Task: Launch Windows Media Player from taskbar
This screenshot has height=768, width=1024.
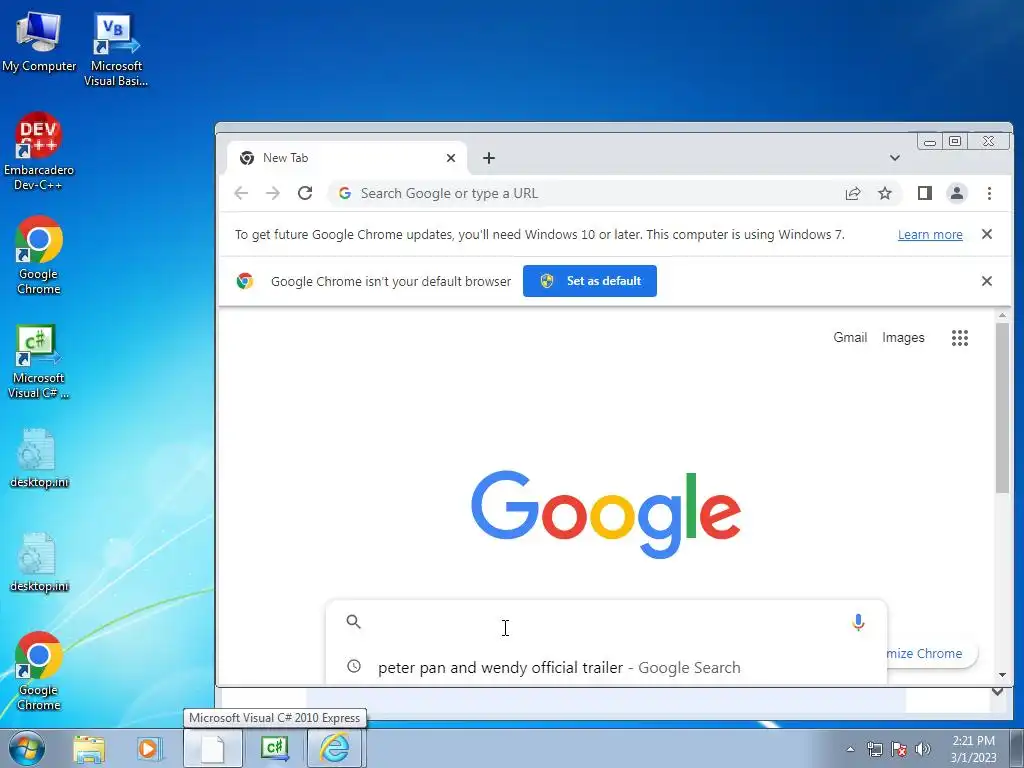Action: 149,748
